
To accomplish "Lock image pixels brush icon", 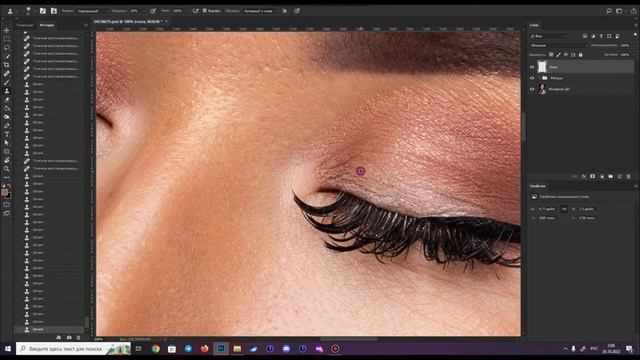I will (x=558, y=54).
